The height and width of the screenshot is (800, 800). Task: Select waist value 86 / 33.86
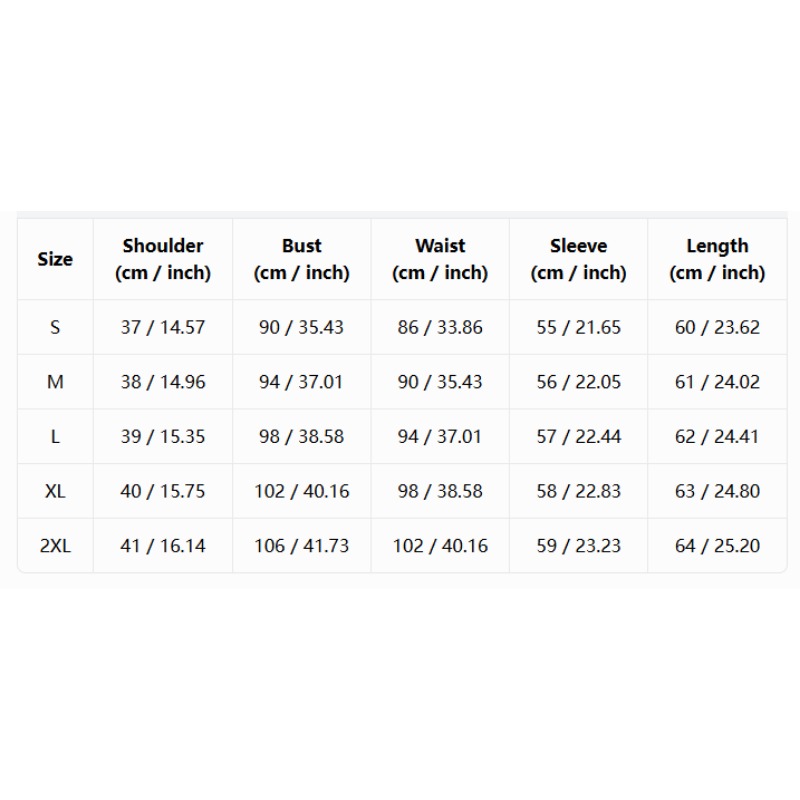coord(440,327)
